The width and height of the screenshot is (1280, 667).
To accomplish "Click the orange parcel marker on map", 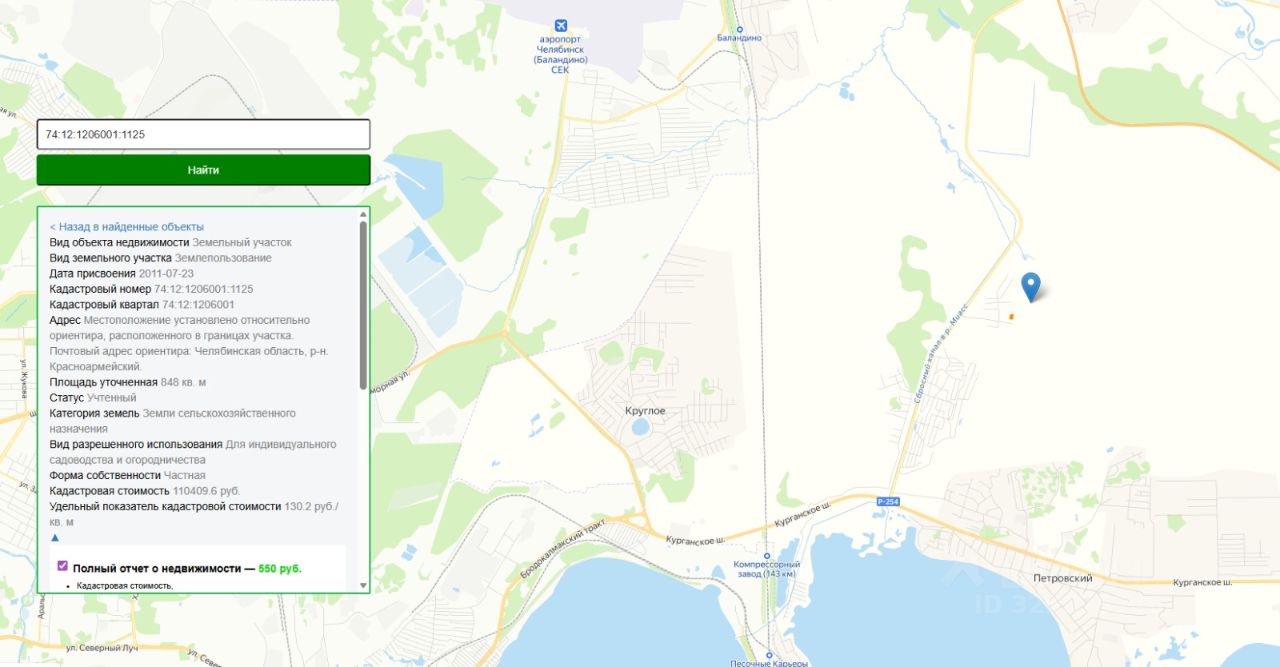I will point(1010,317).
